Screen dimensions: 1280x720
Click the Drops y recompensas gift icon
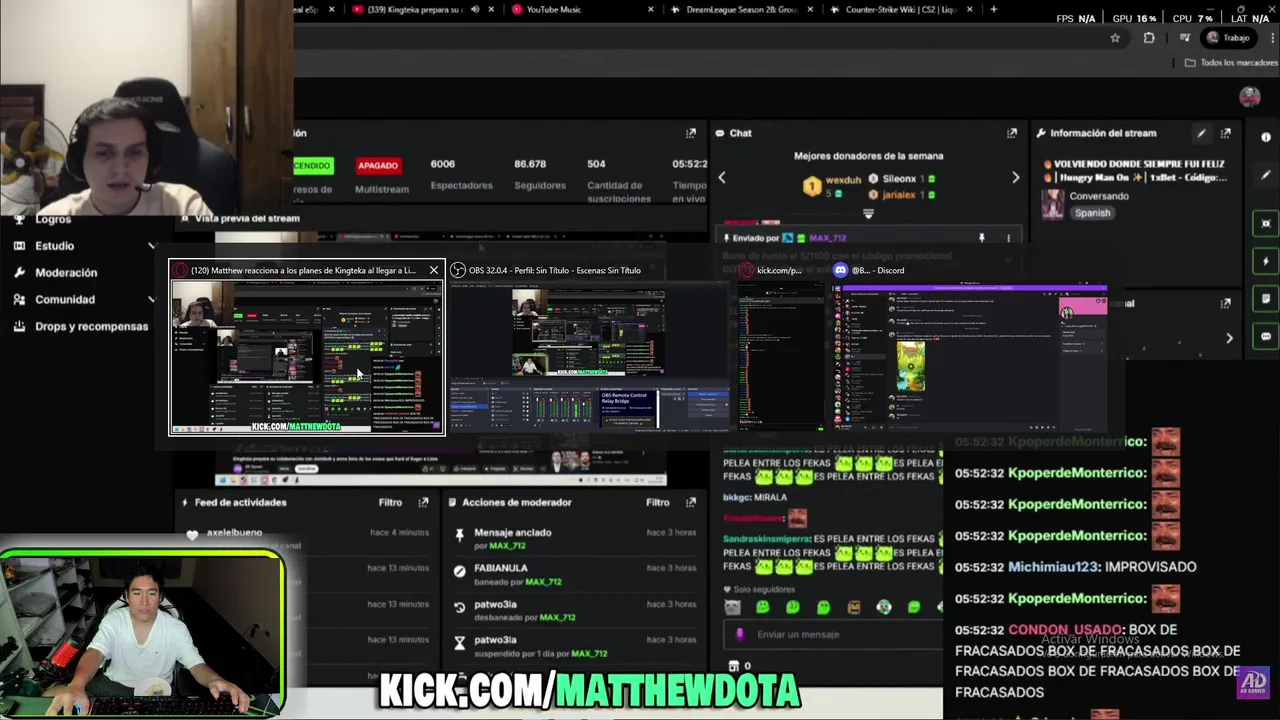tap(19, 326)
